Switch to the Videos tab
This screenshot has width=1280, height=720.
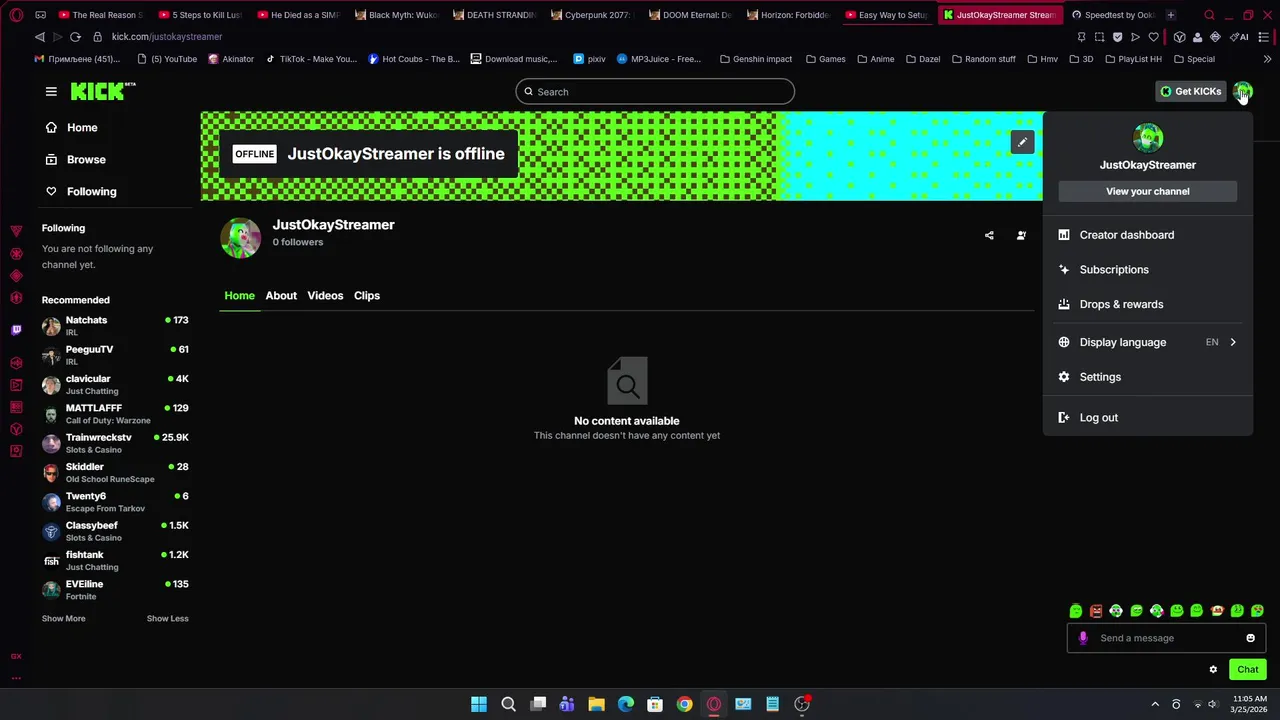click(x=325, y=296)
